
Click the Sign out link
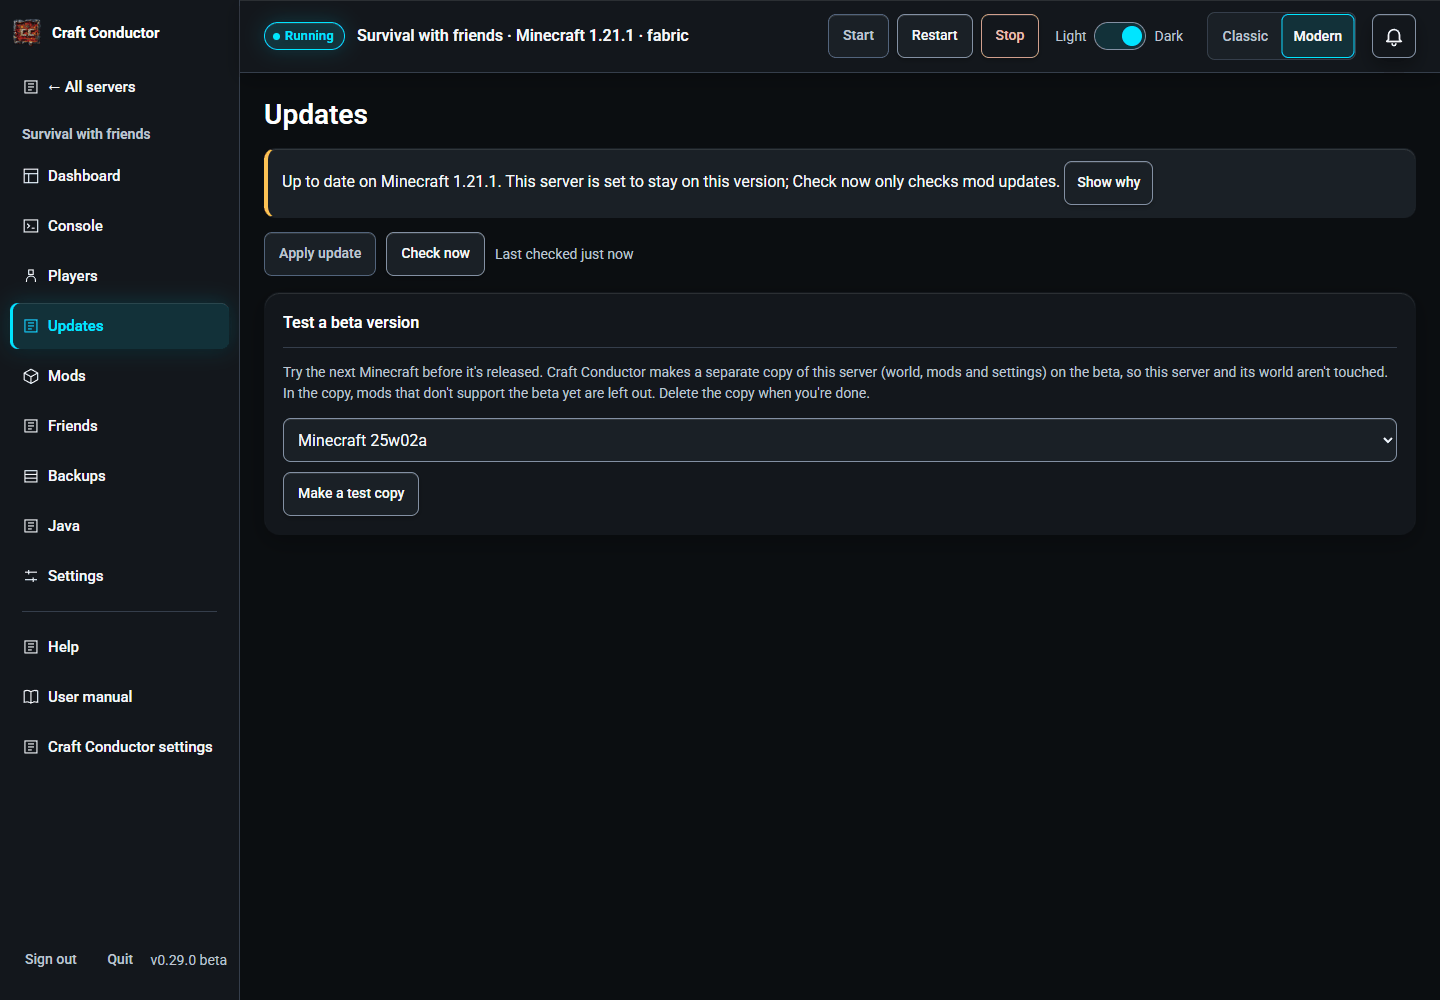tap(51, 959)
